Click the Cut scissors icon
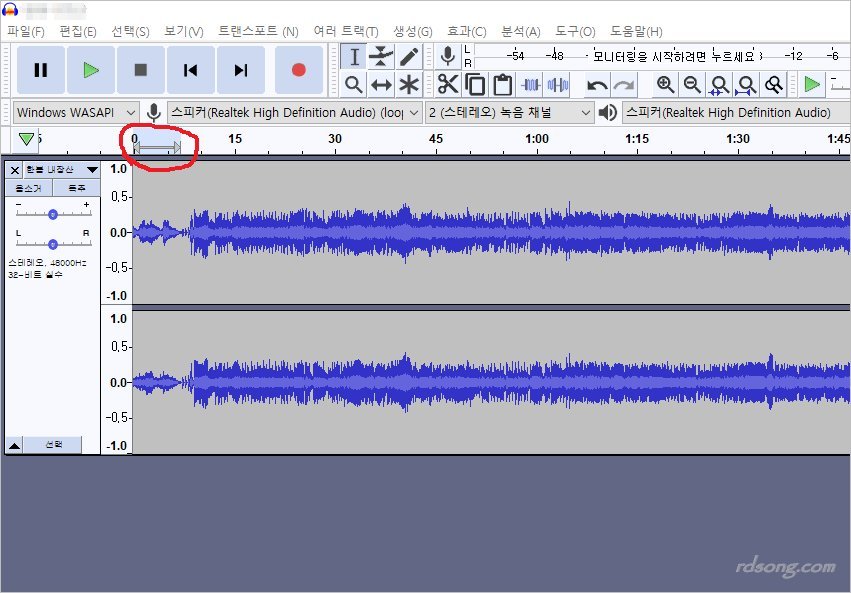The width and height of the screenshot is (851, 593). (447, 84)
